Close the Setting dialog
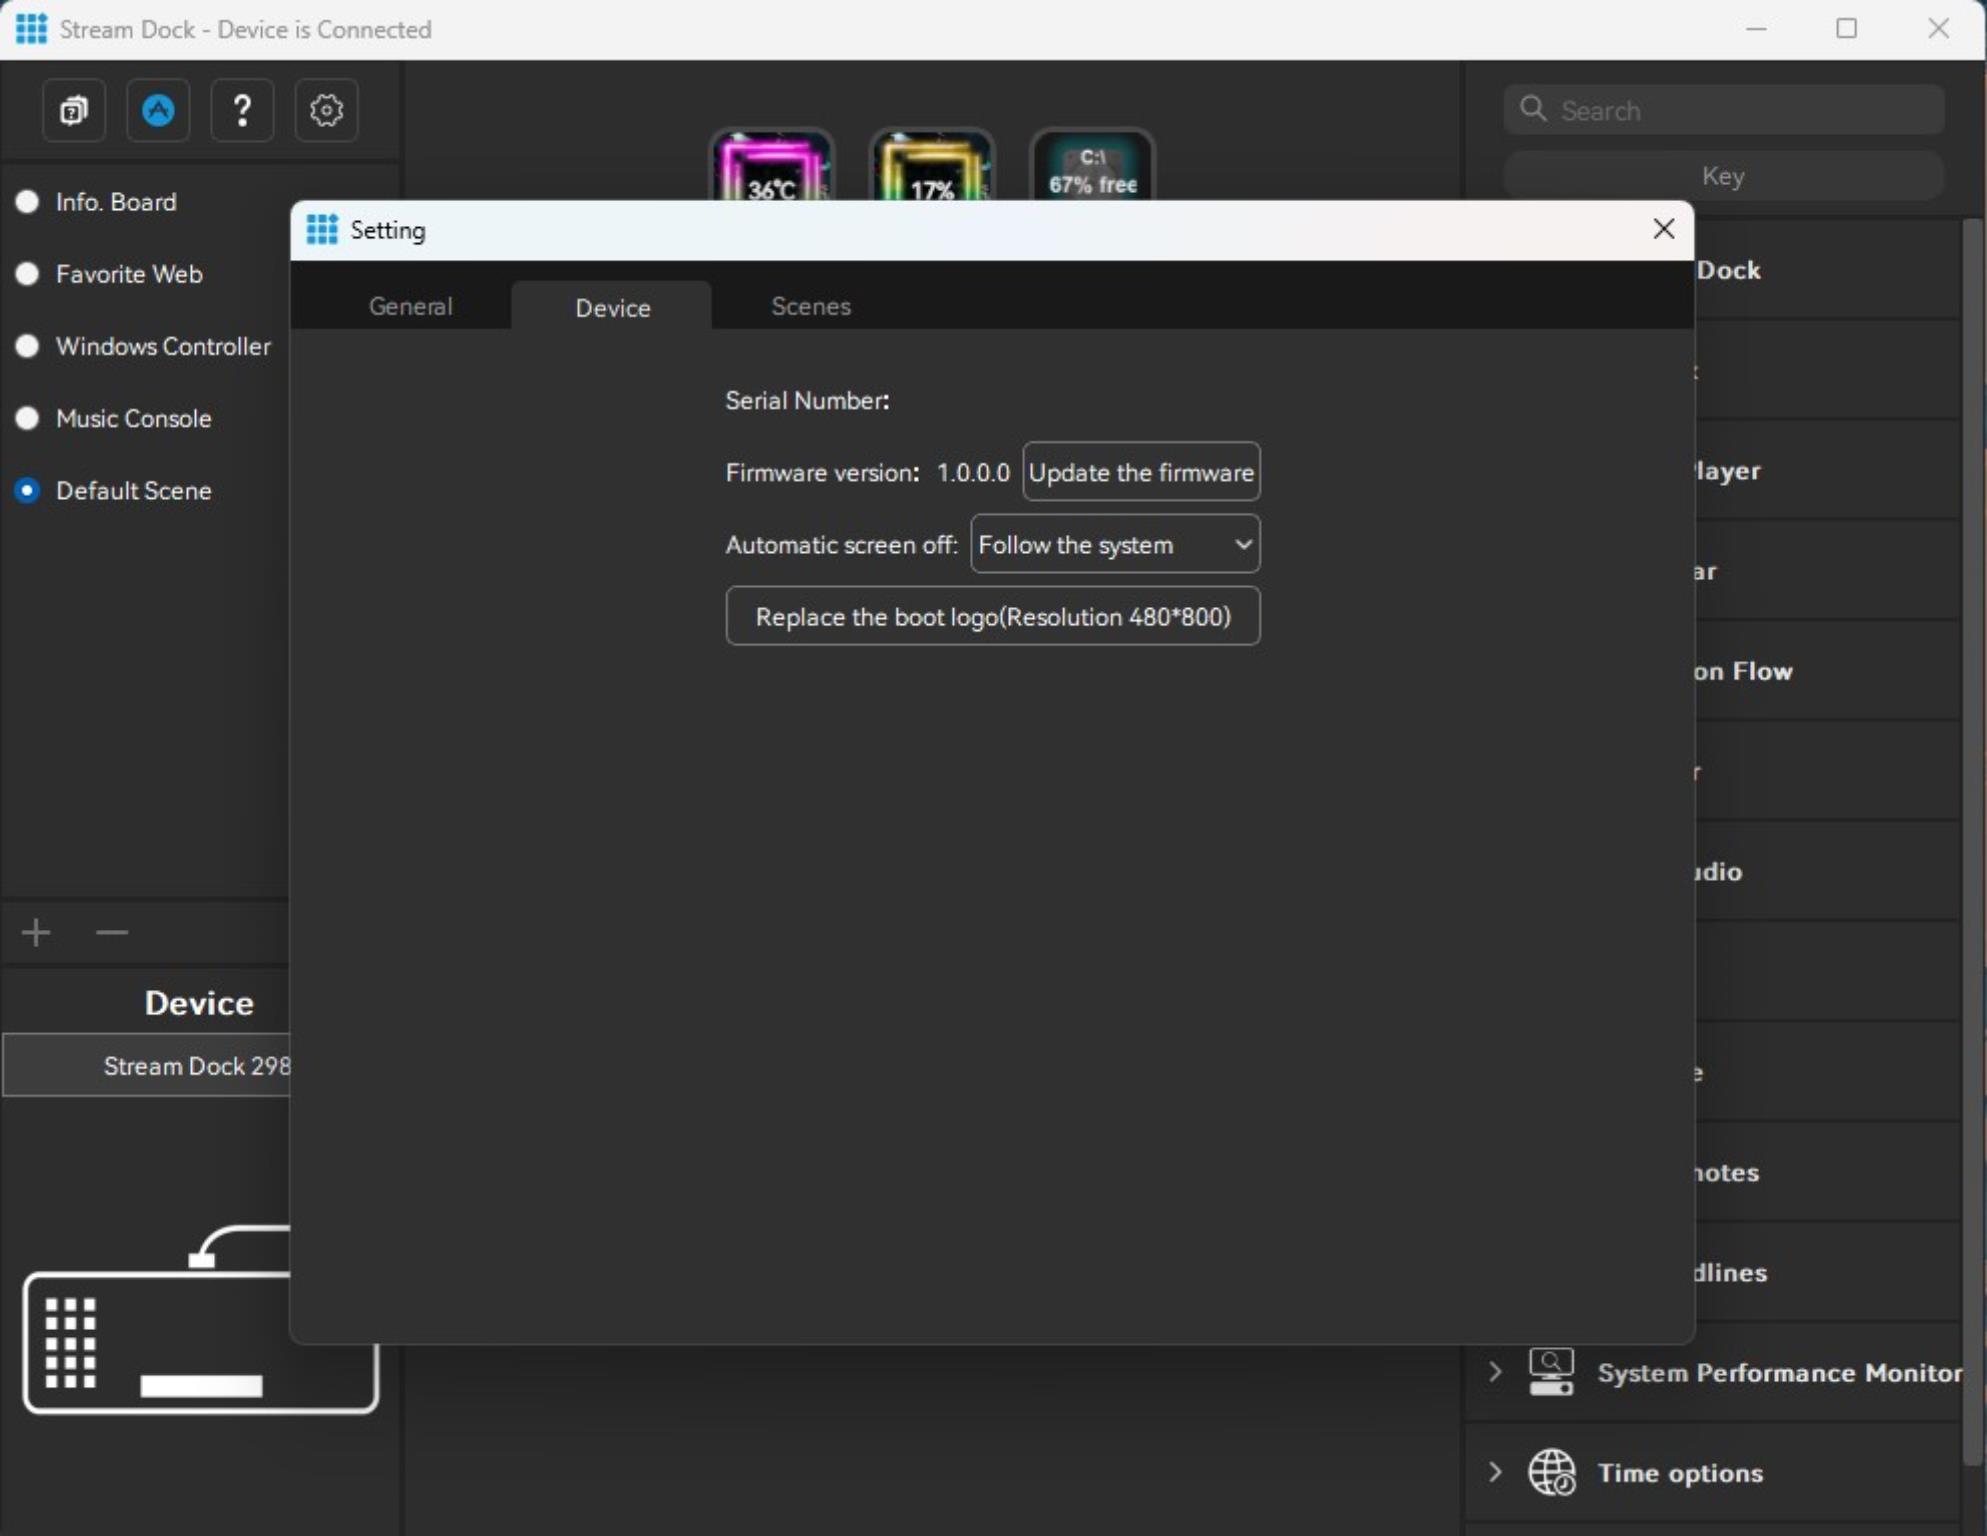The height and width of the screenshot is (1536, 1987). pyautogui.click(x=1663, y=229)
